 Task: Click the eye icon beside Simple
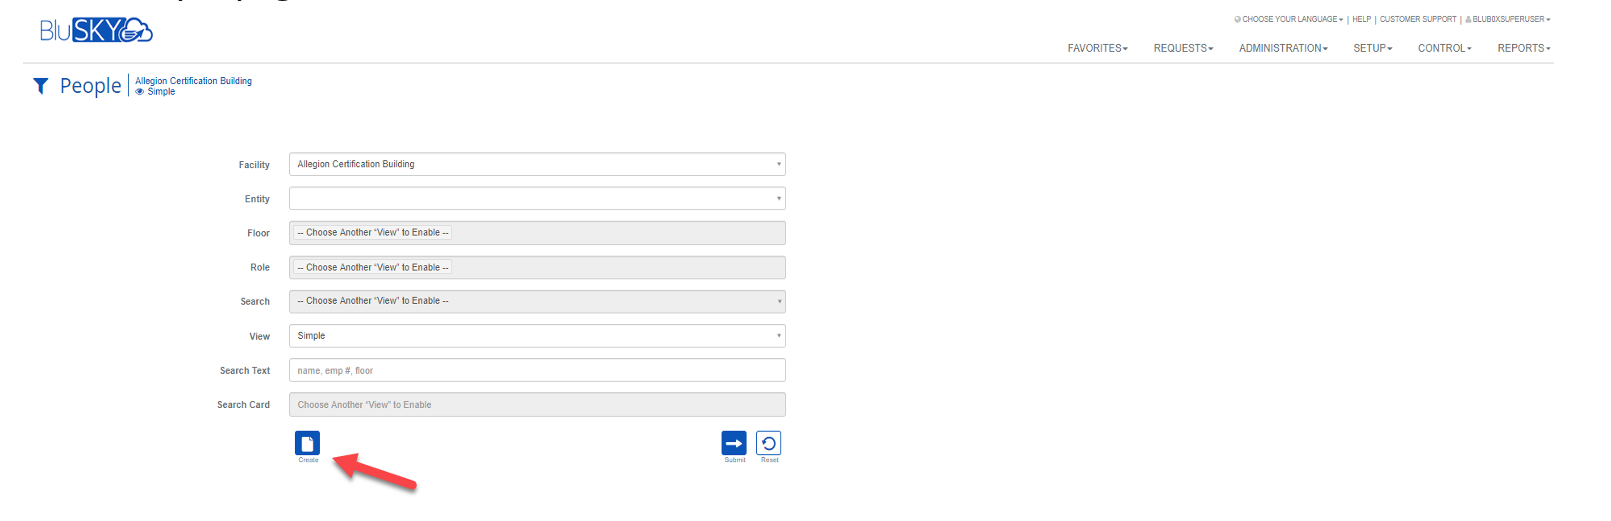[140, 92]
